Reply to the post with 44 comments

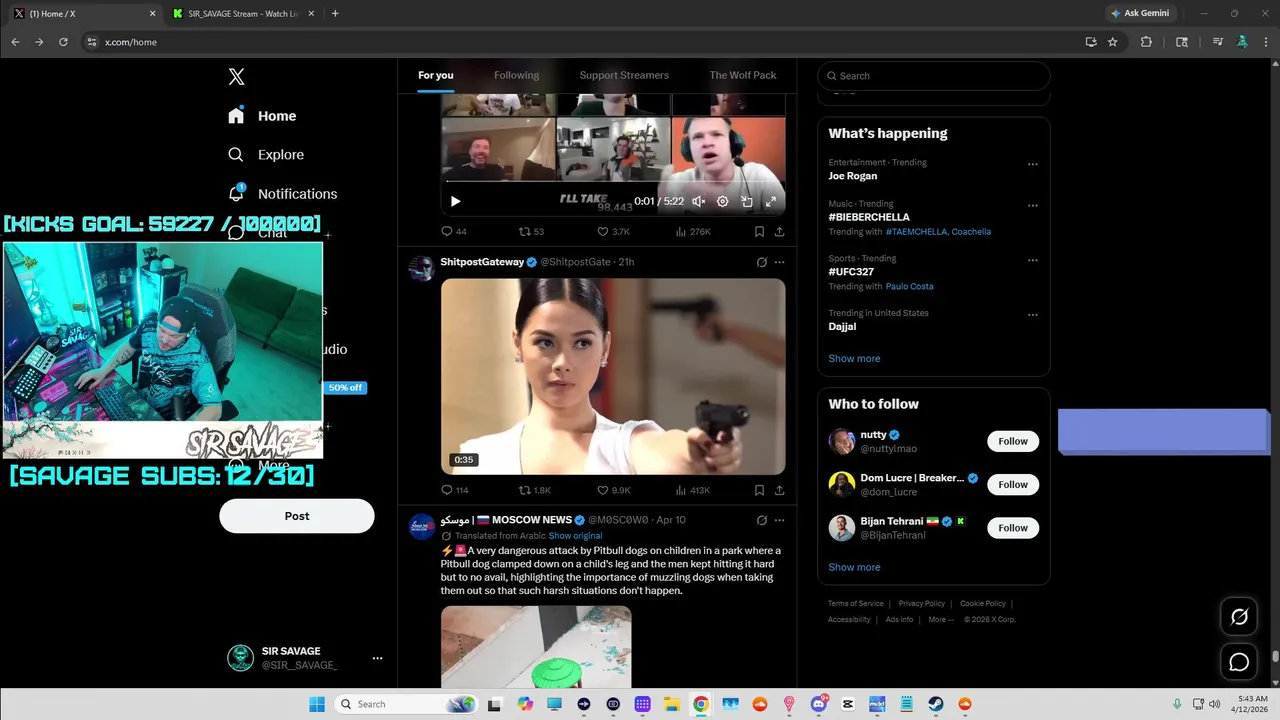coord(454,231)
